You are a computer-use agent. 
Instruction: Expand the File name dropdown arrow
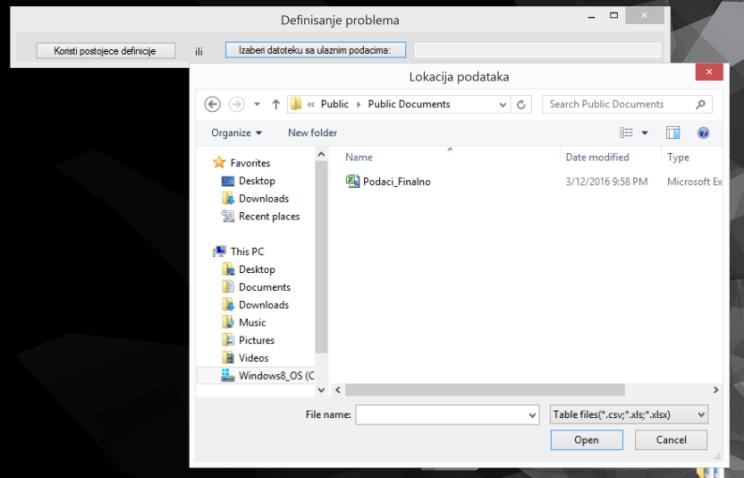532,415
